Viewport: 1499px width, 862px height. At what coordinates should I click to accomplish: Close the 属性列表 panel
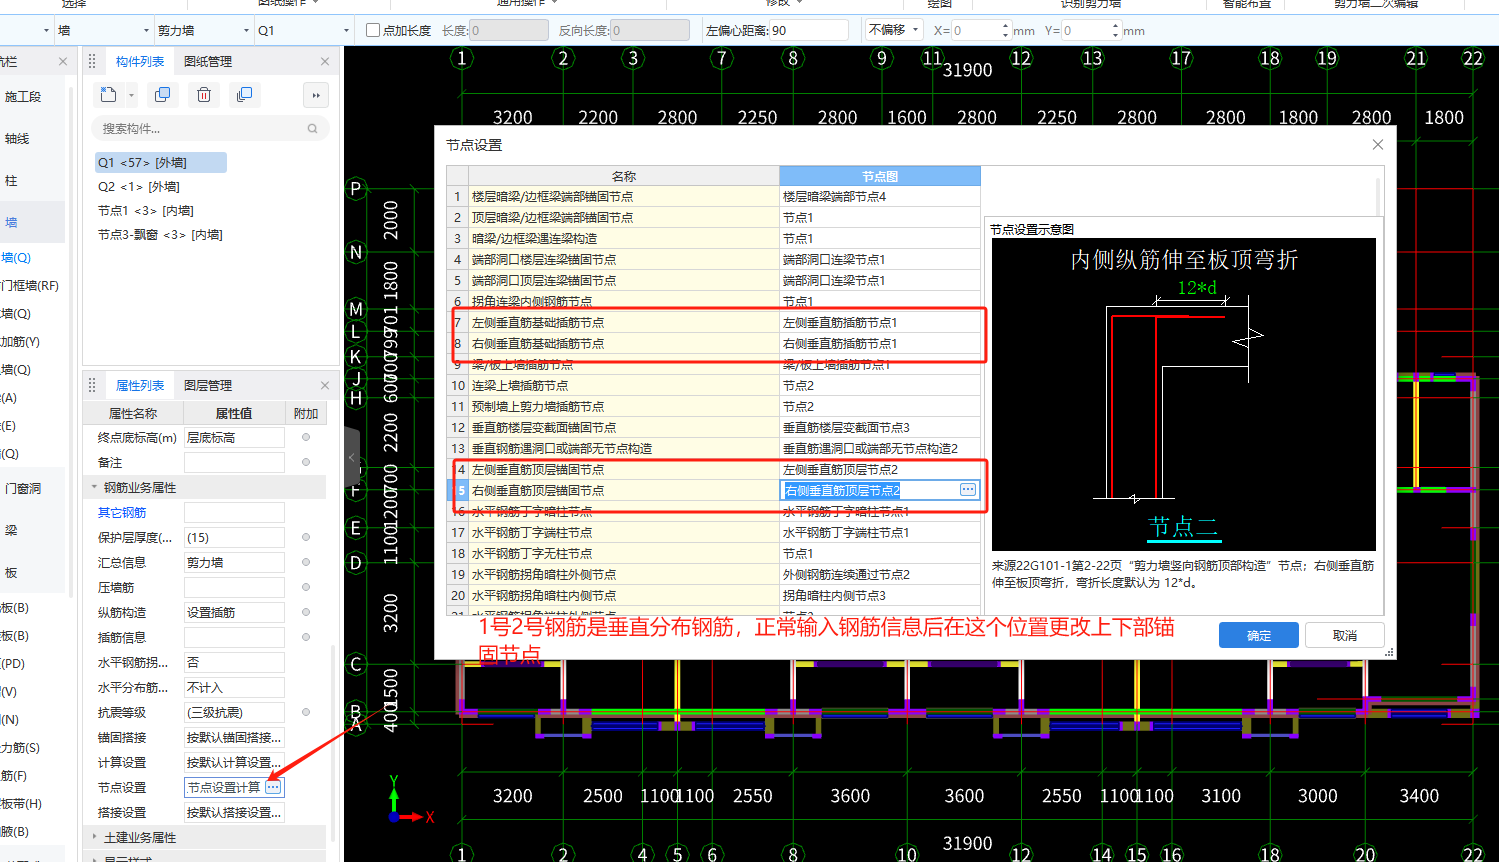tap(325, 385)
